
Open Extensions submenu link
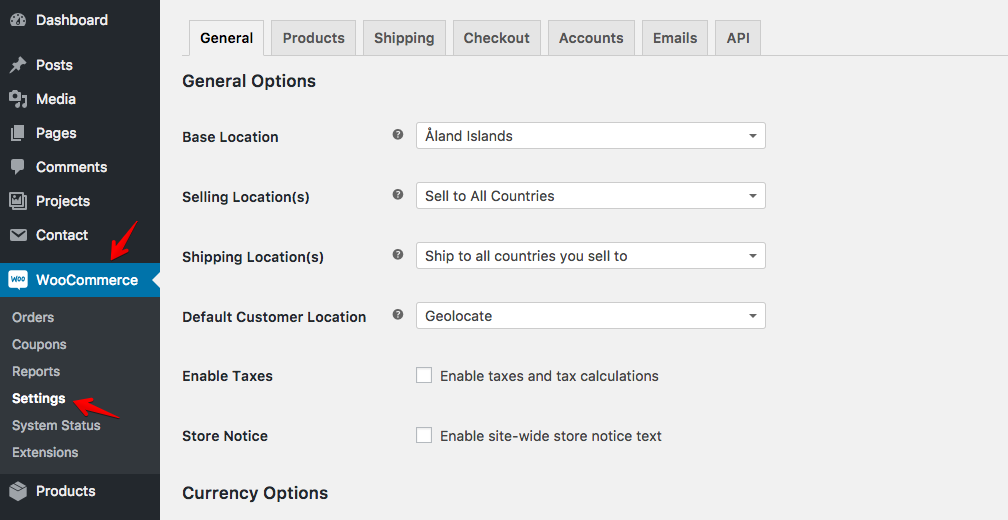(x=45, y=453)
